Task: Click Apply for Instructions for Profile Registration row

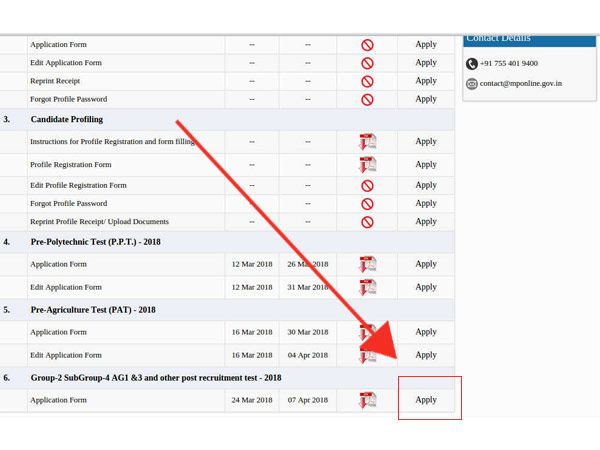Action: 426,142
